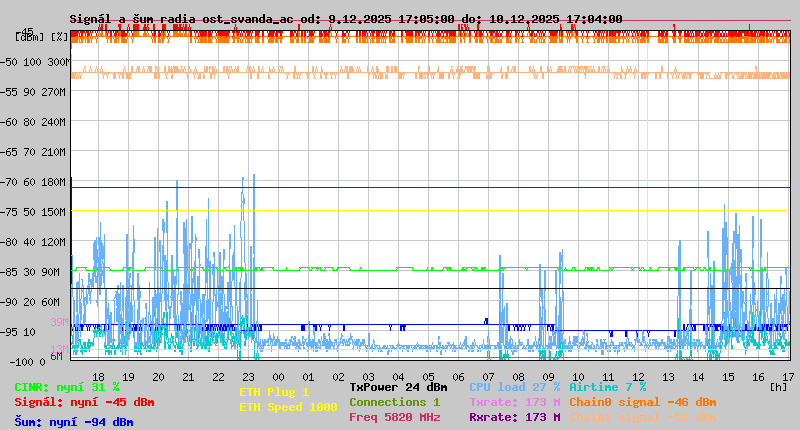The height and width of the screenshot is (430, 800).
Task: Click the 'Txrate: 173 M' legend label
Action: [x=515, y=402]
